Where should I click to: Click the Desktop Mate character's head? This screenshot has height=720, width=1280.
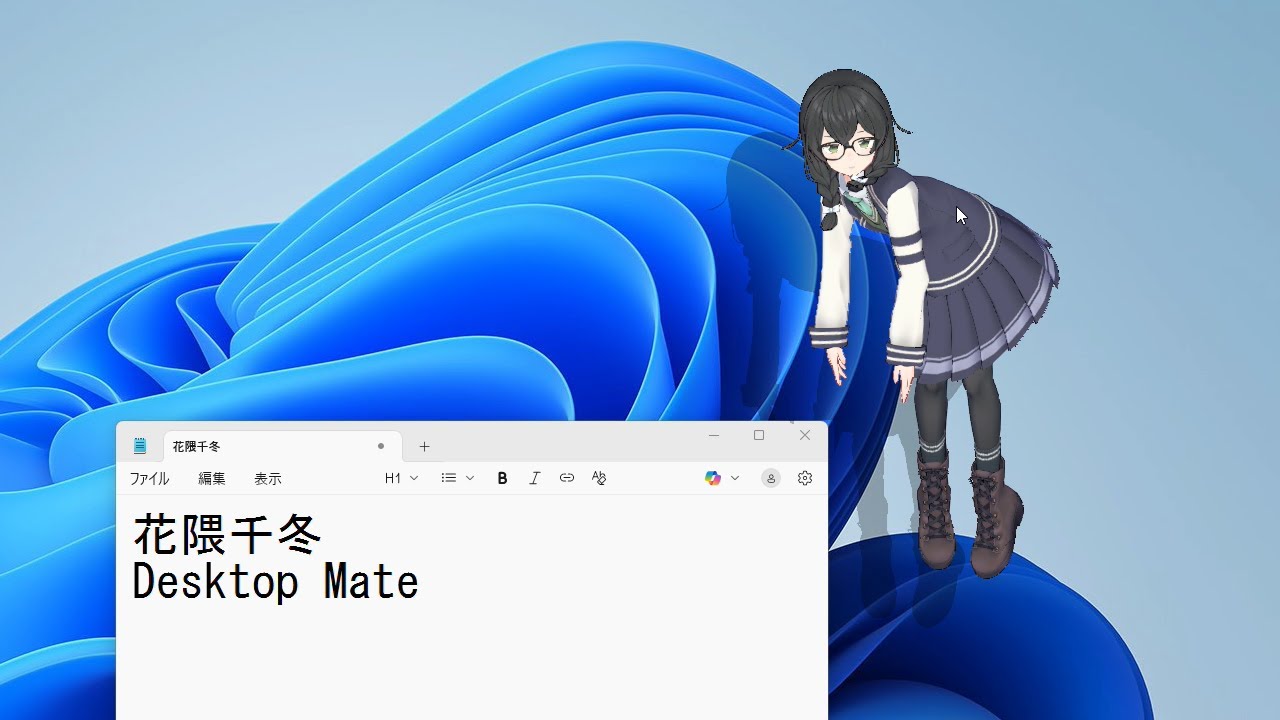tap(848, 125)
